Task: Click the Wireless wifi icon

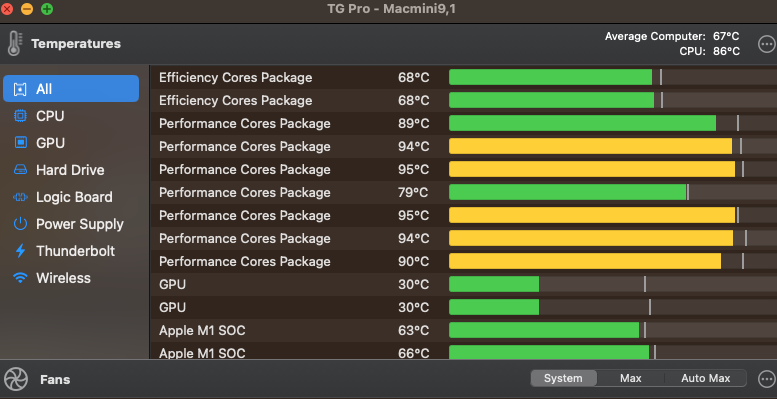Action: (20, 278)
